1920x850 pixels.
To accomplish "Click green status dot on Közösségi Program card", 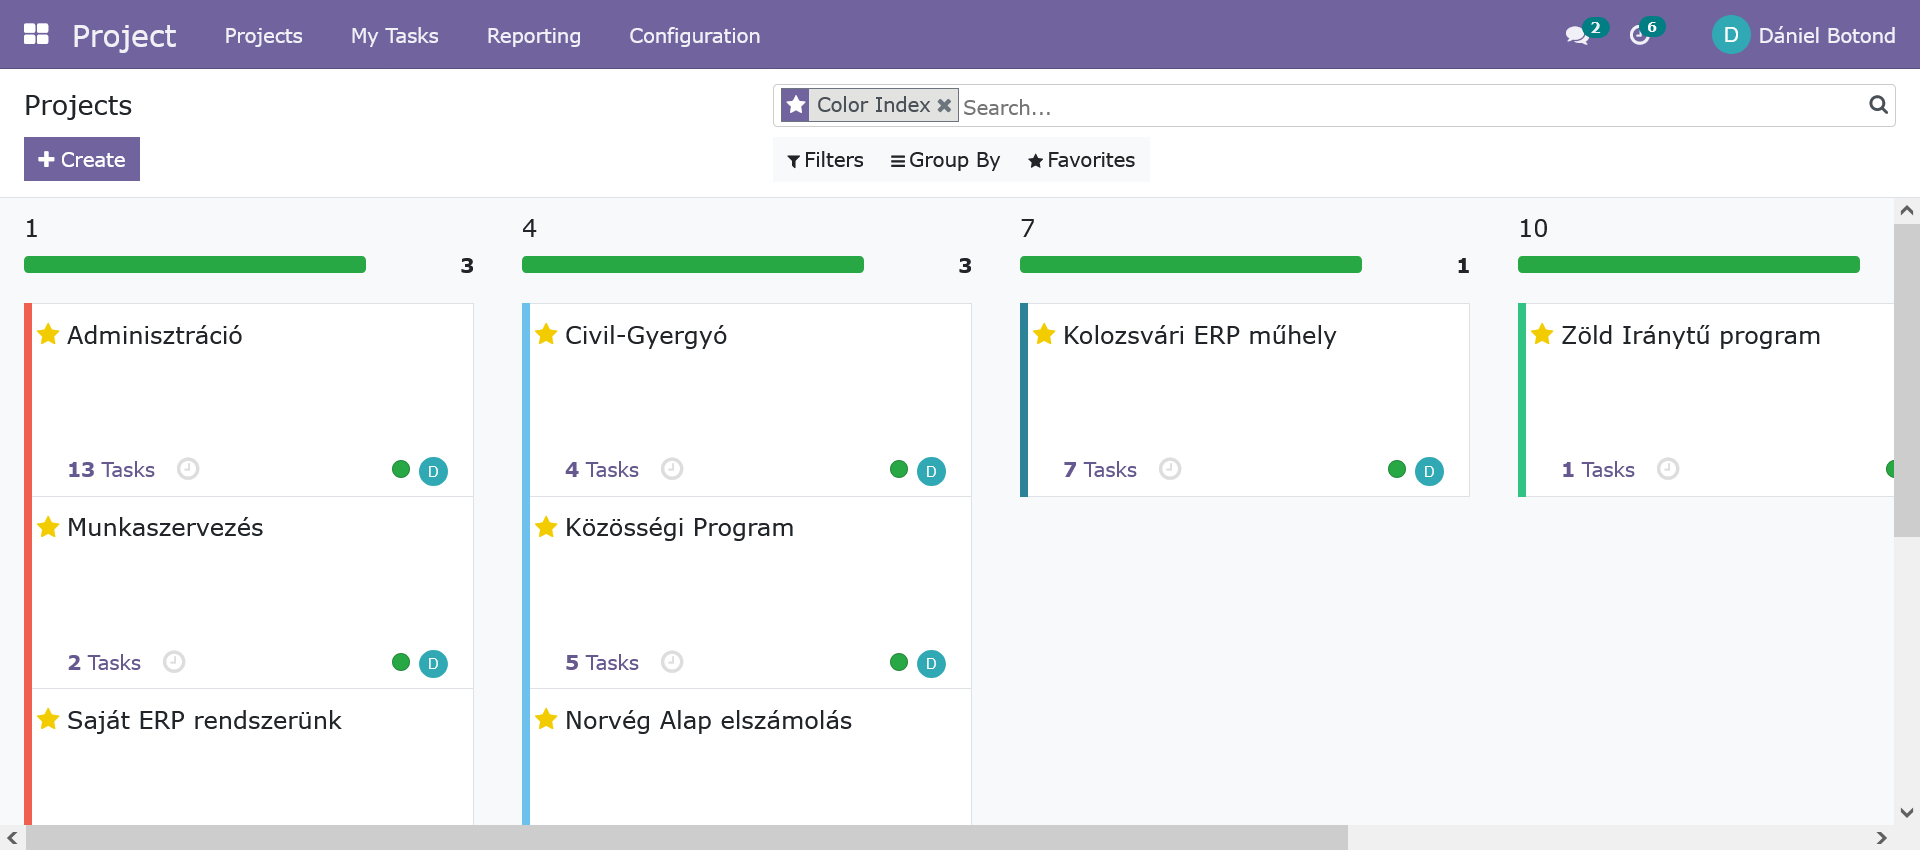I will (899, 662).
